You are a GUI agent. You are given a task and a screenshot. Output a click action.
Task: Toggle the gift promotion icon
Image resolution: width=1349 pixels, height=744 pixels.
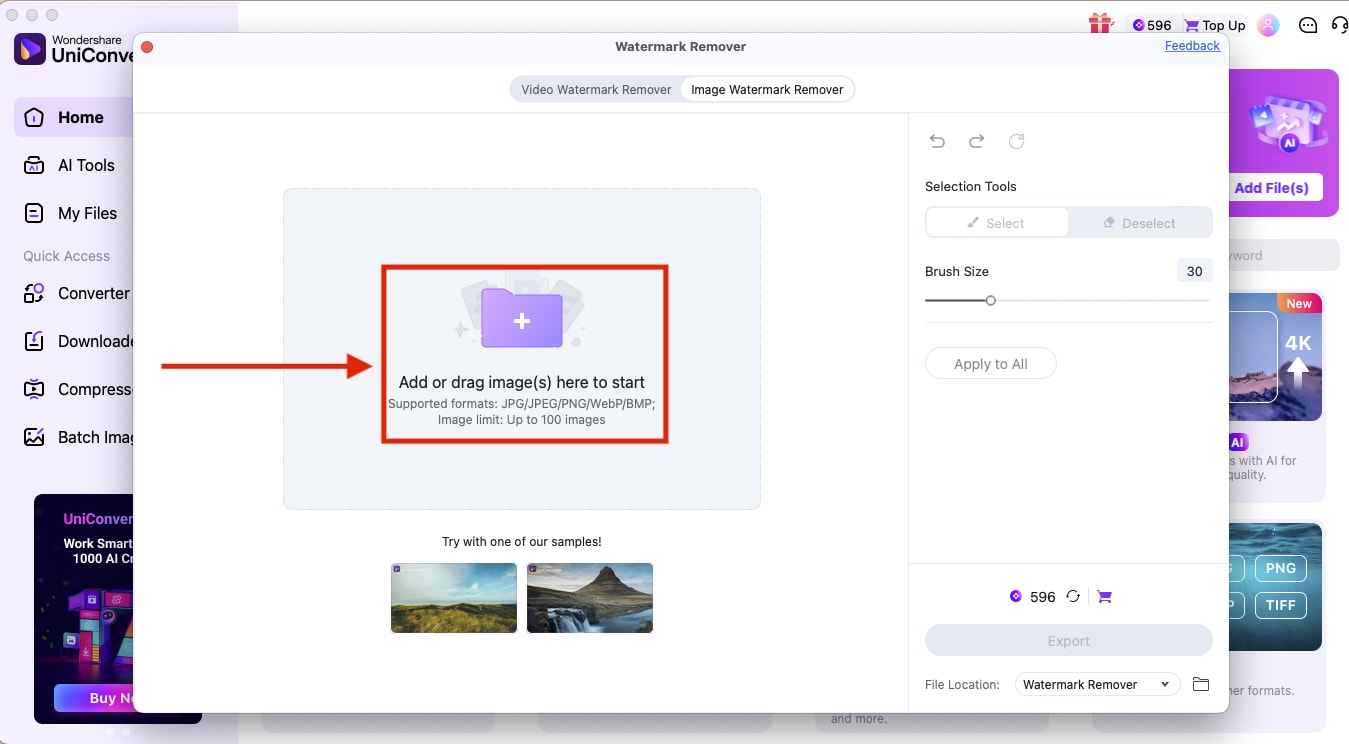[1101, 24]
